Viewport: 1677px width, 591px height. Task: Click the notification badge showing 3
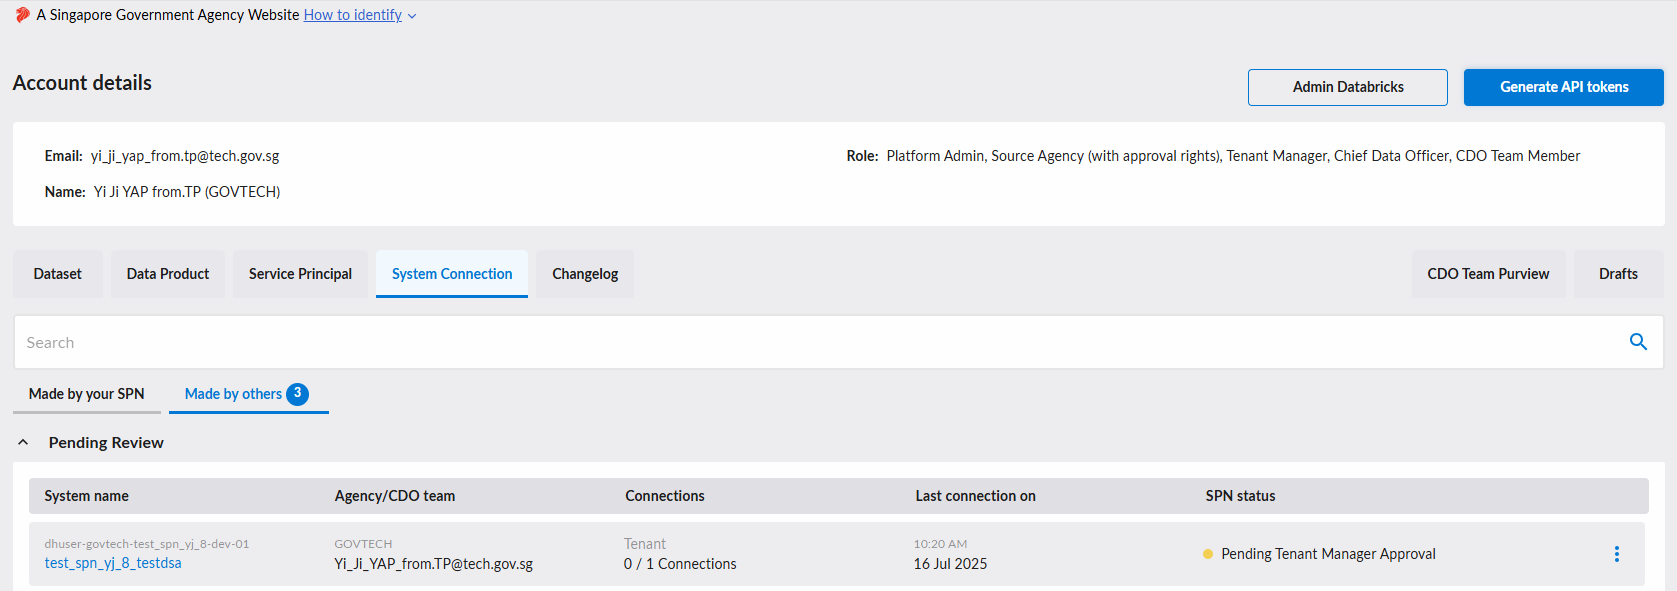click(x=297, y=394)
